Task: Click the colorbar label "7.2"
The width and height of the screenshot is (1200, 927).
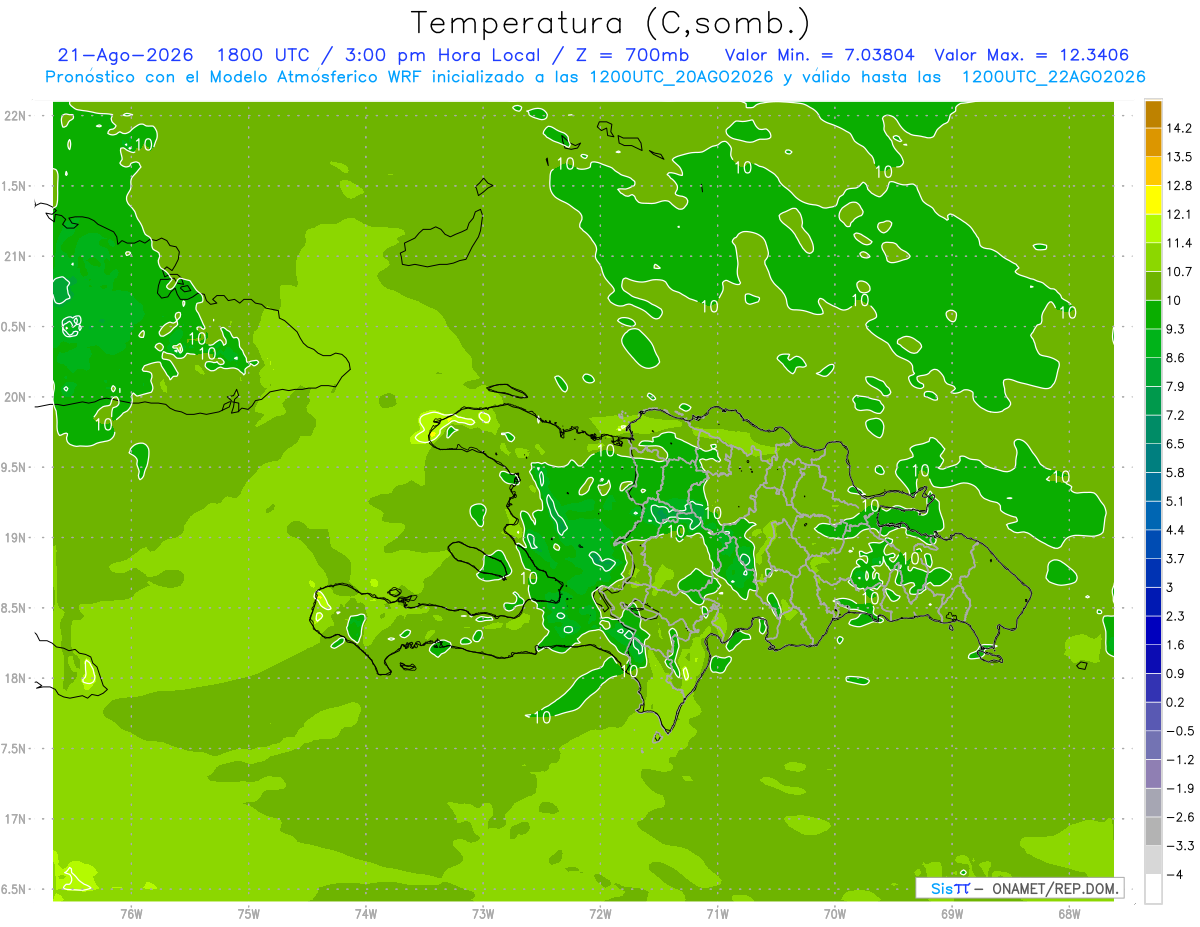Action: pos(1176,415)
